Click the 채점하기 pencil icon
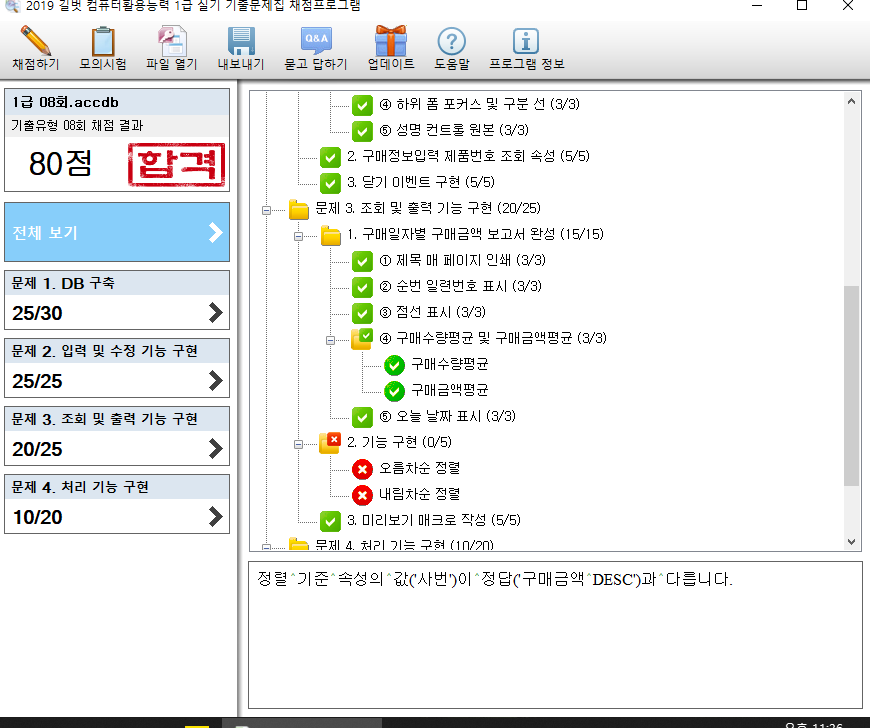870x728 pixels. (35, 42)
